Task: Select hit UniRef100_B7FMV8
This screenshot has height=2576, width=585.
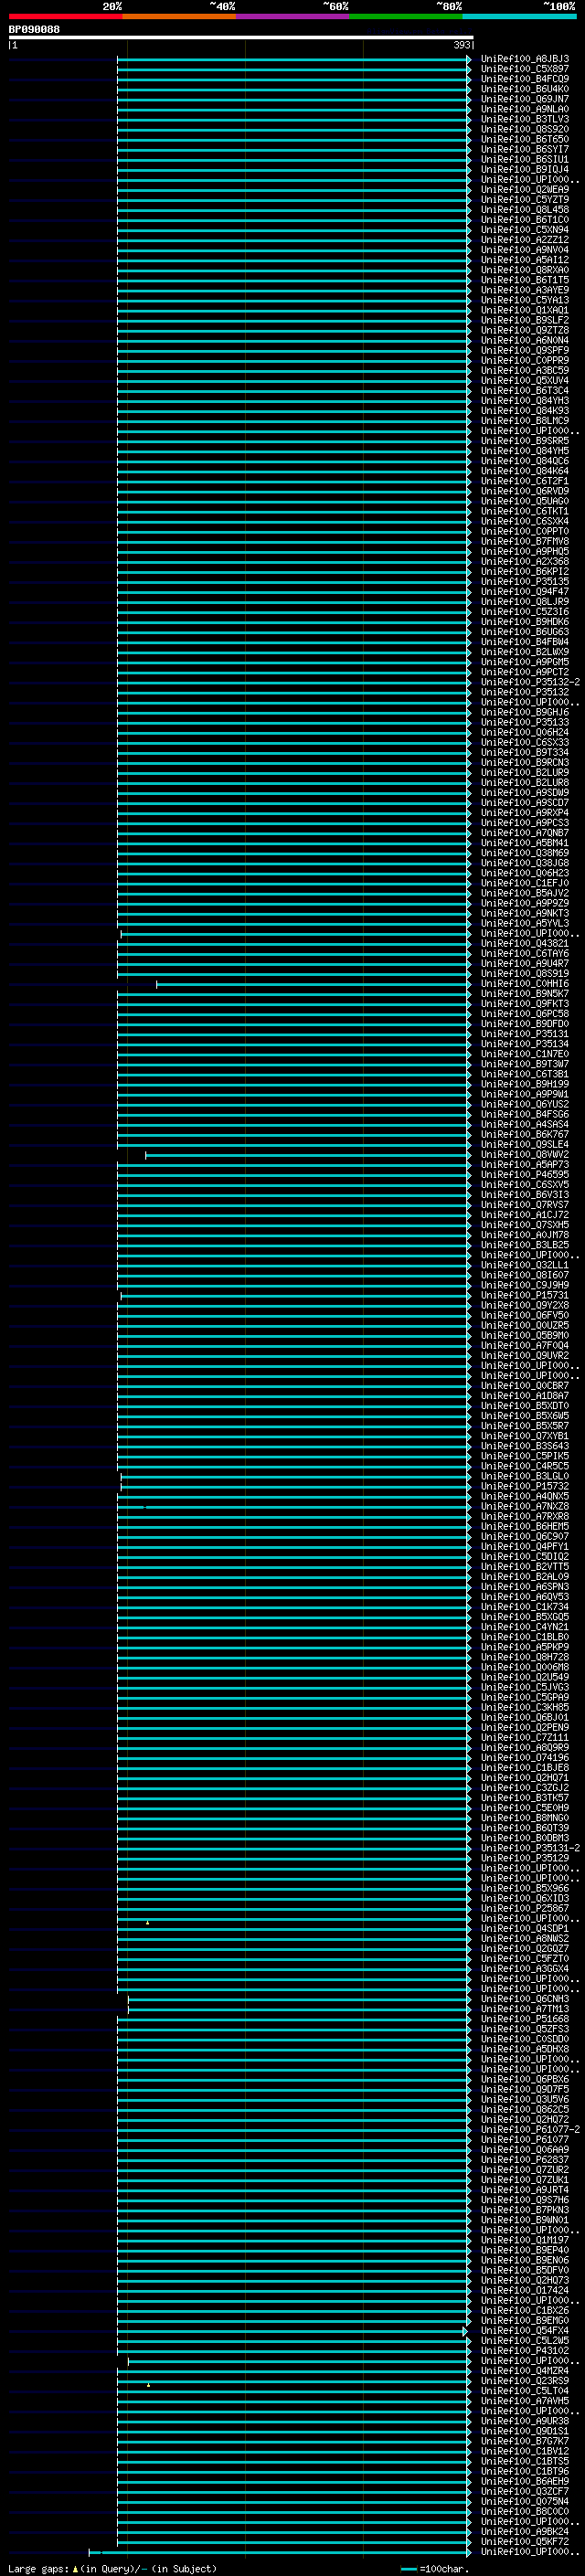Action: (x=525, y=542)
